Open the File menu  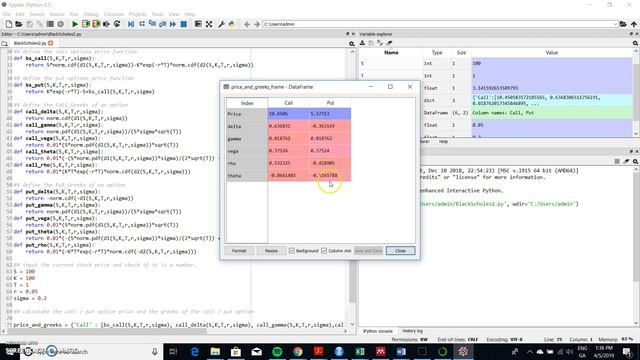click(7, 14)
